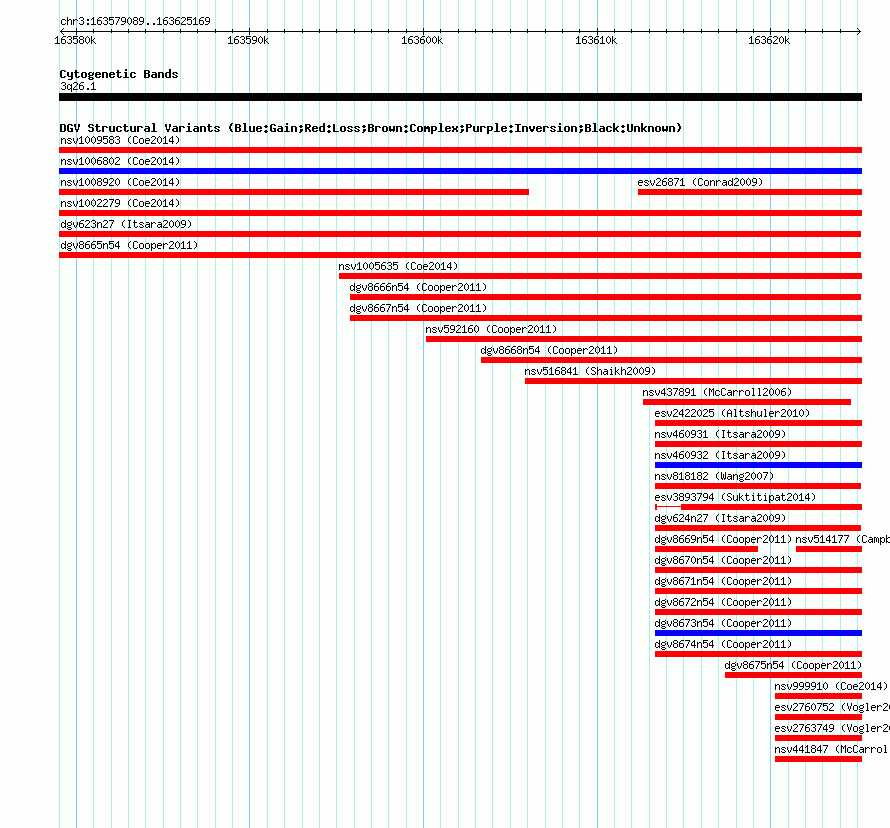
Task: Click the chr3:163579089..163625169 coordinates text
Action: tap(135, 21)
